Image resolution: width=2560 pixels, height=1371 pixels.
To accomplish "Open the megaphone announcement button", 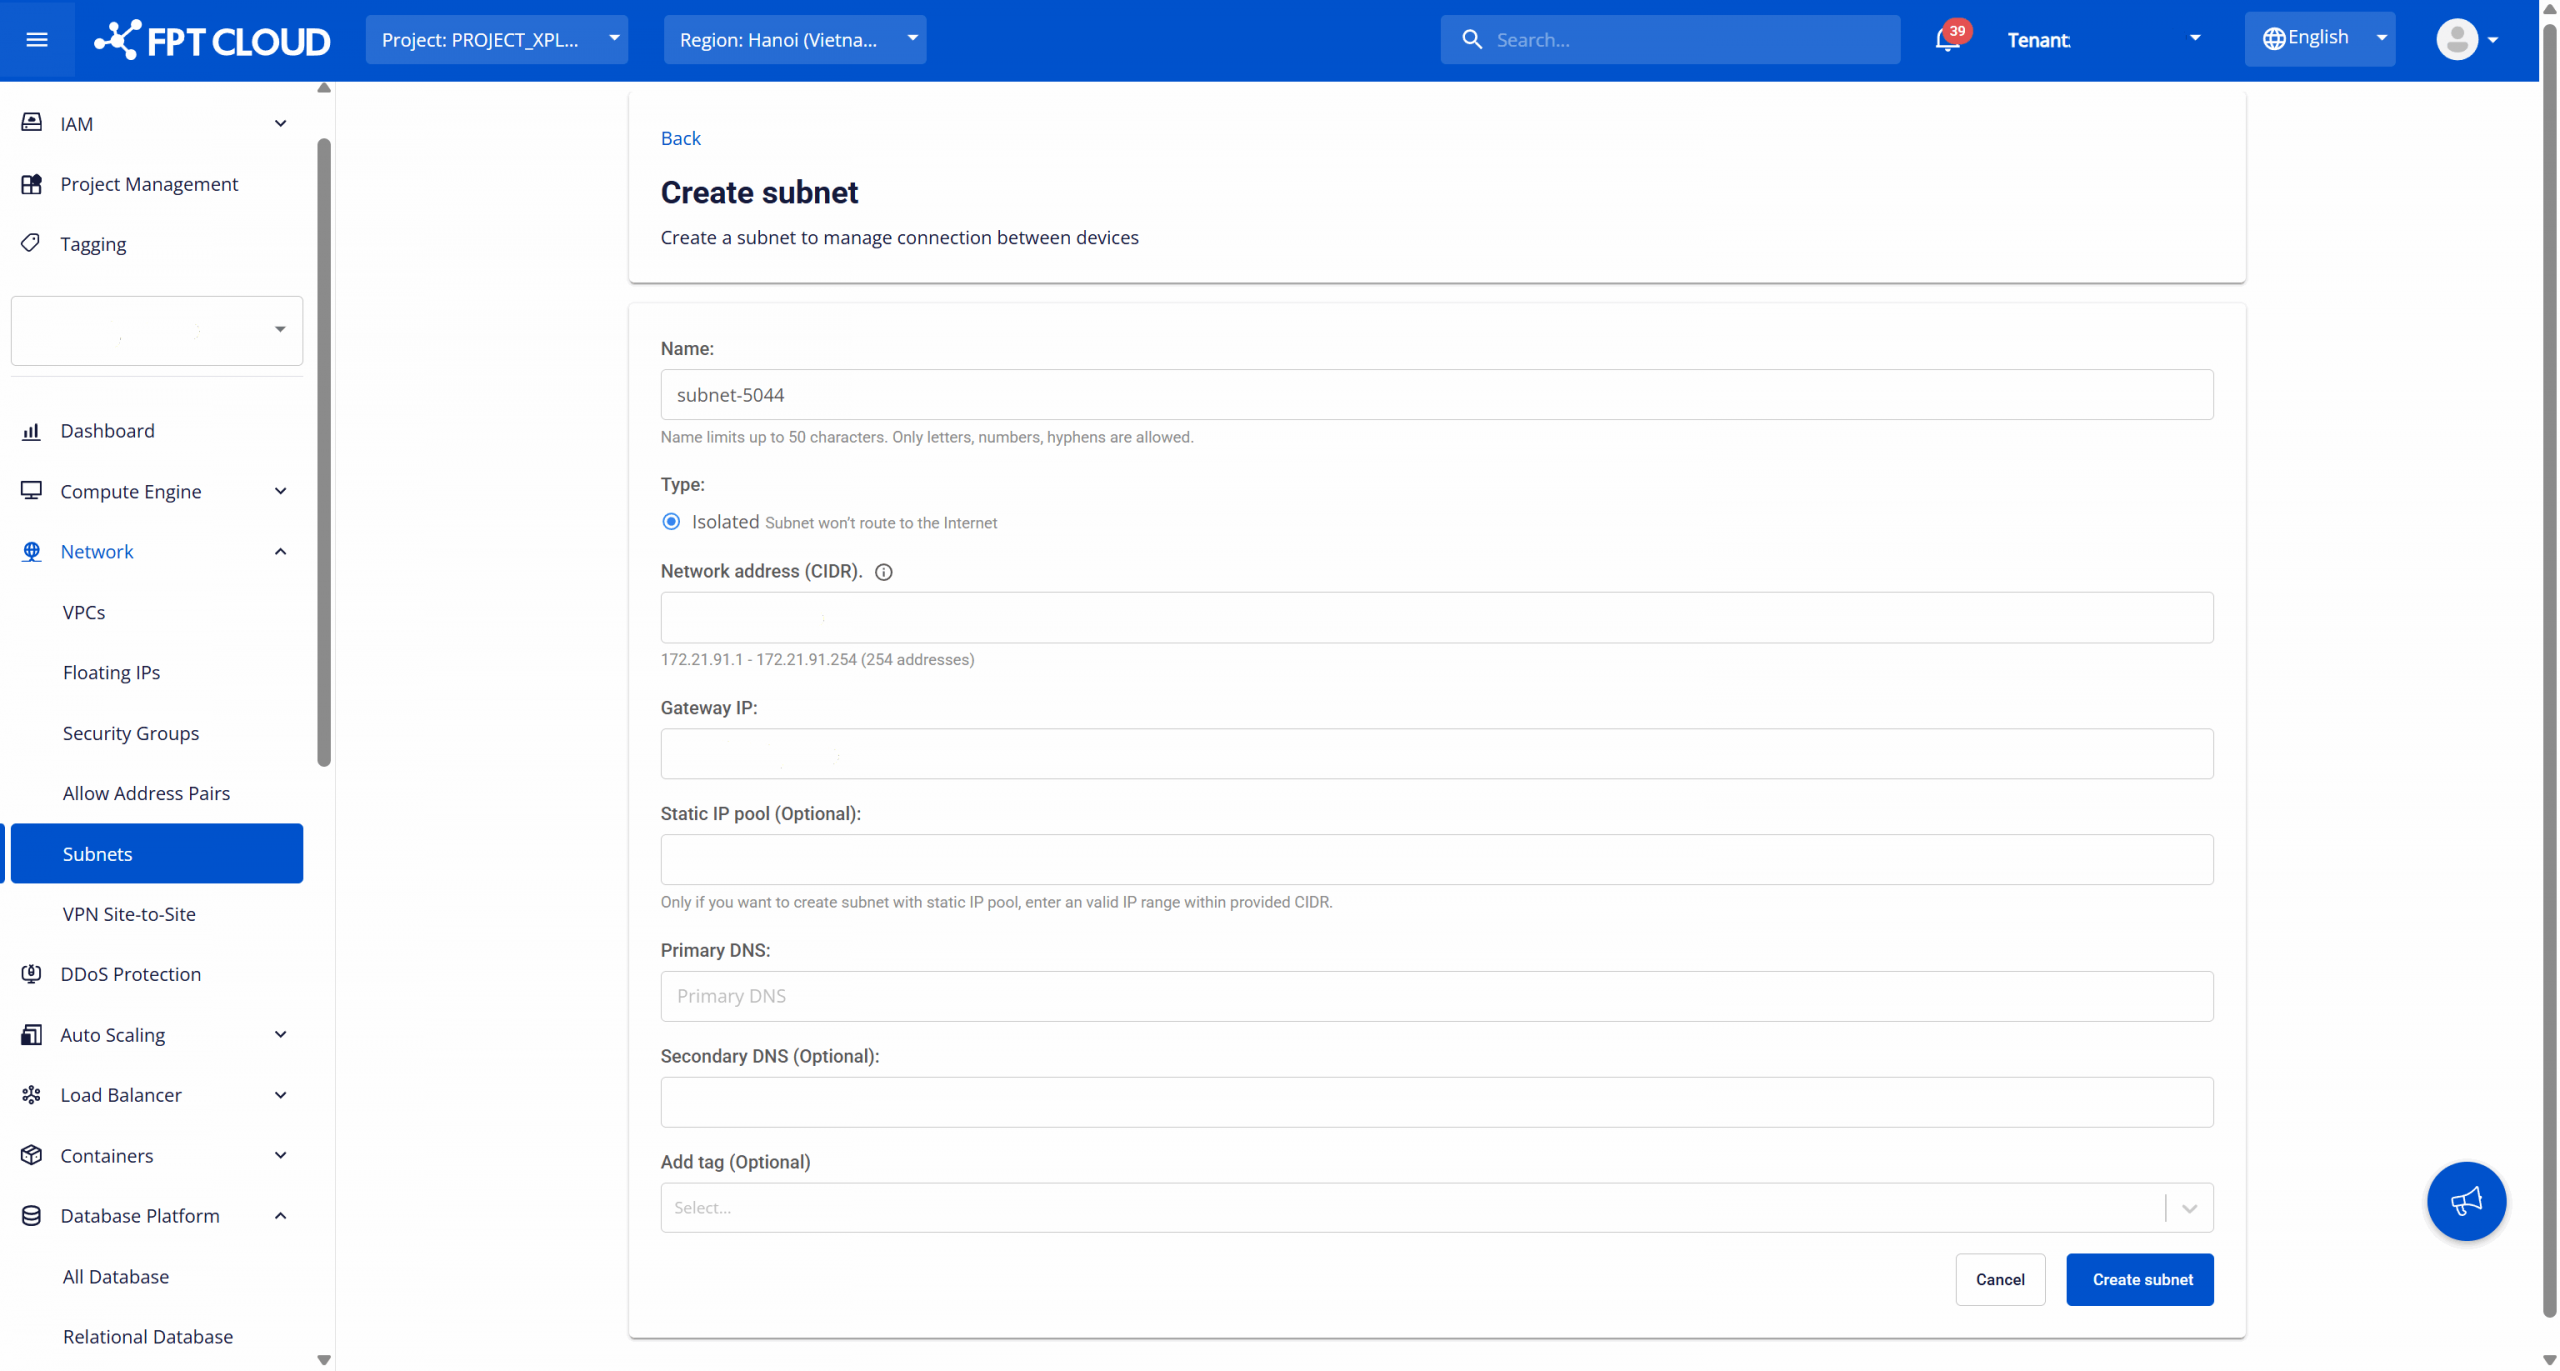I will (x=2465, y=1201).
